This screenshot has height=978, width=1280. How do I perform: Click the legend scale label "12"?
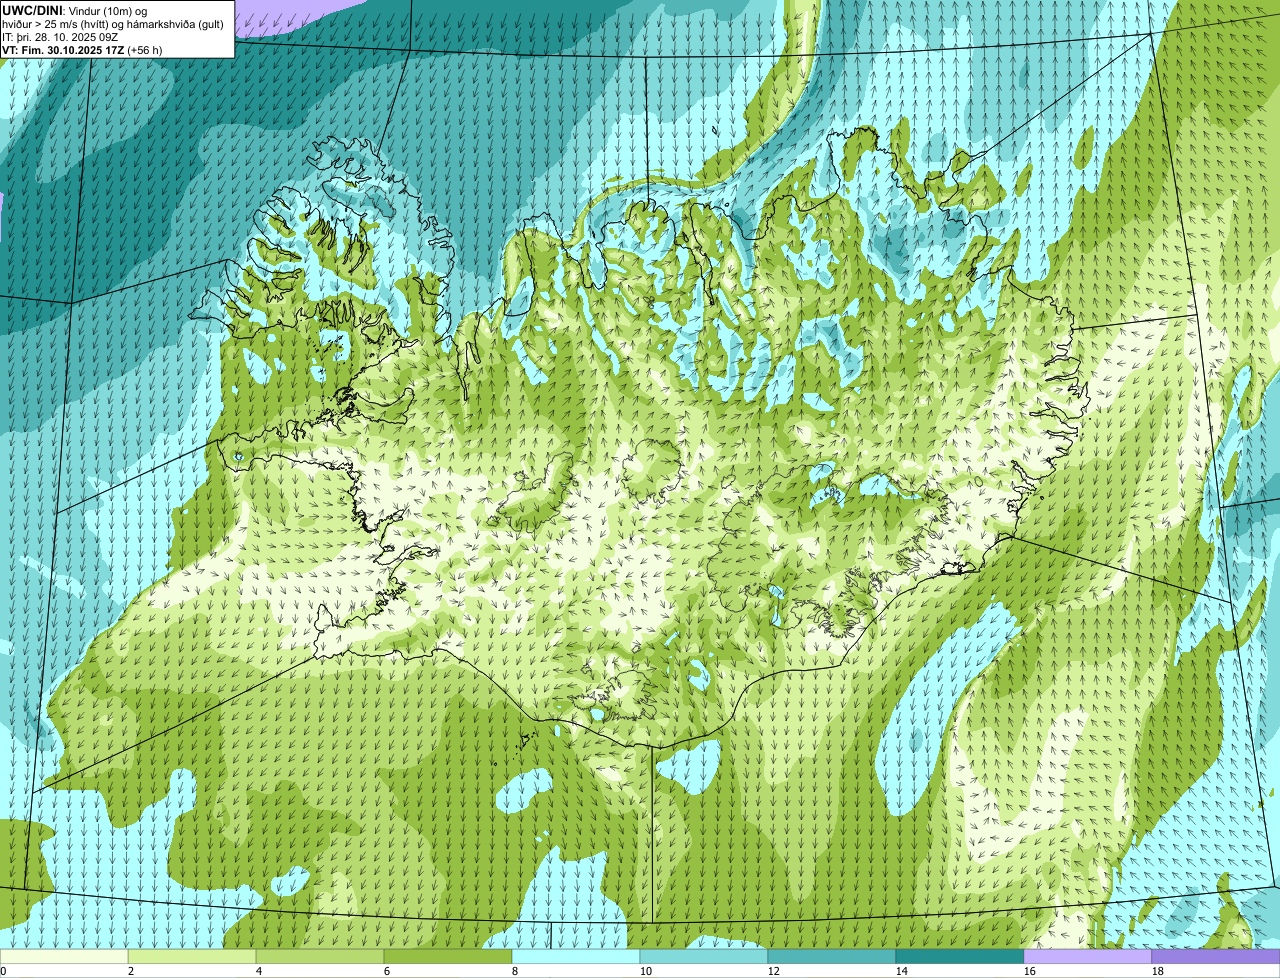[x=773, y=971]
